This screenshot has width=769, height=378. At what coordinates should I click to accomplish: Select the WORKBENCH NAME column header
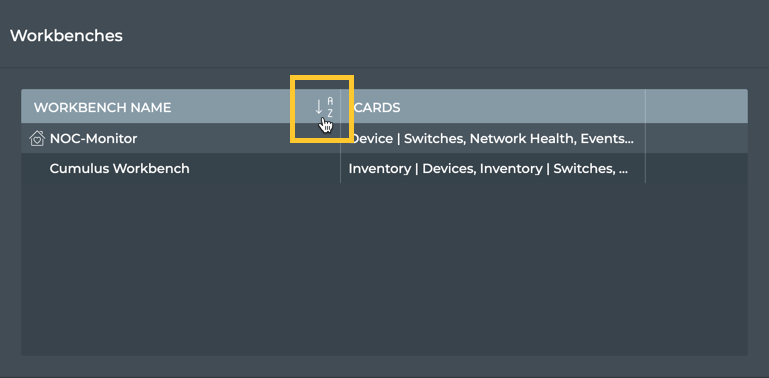tap(103, 107)
